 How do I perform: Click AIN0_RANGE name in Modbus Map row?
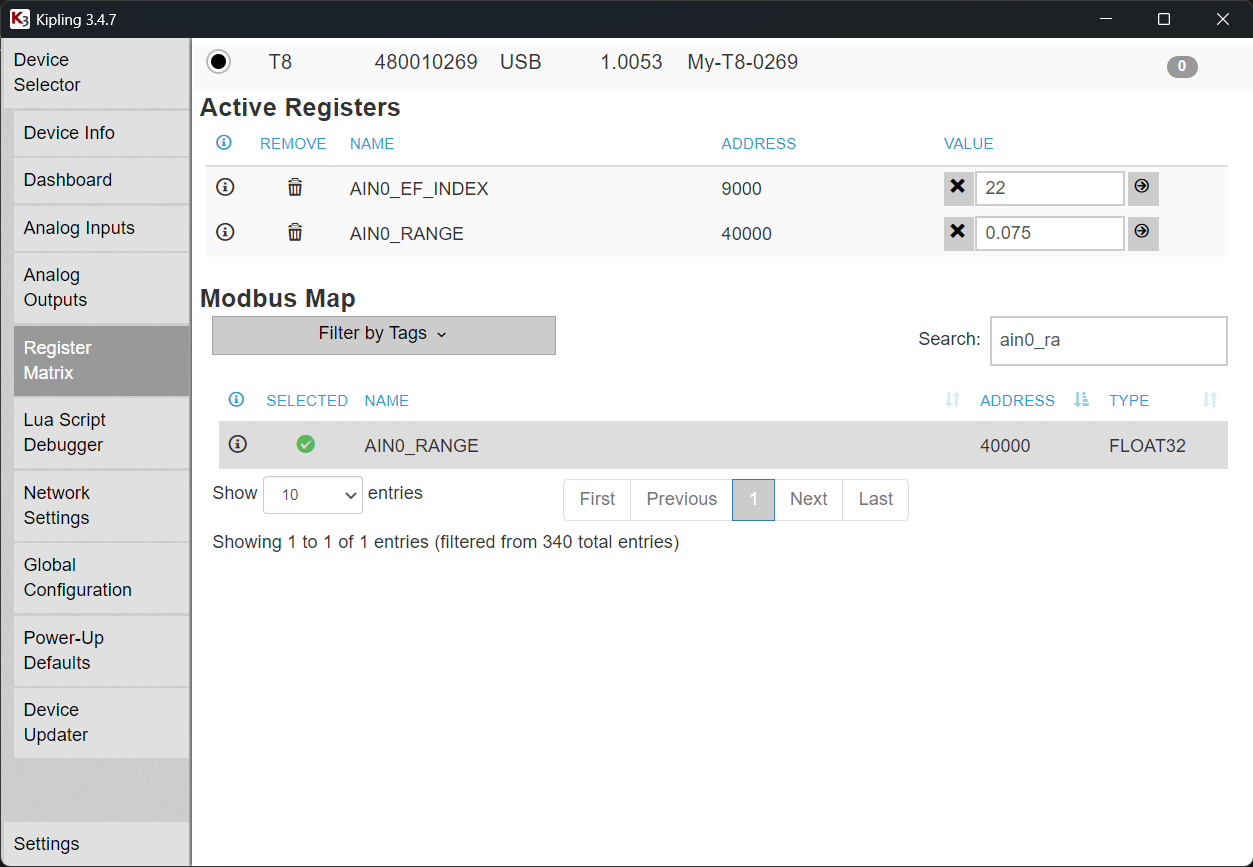point(421,446)
